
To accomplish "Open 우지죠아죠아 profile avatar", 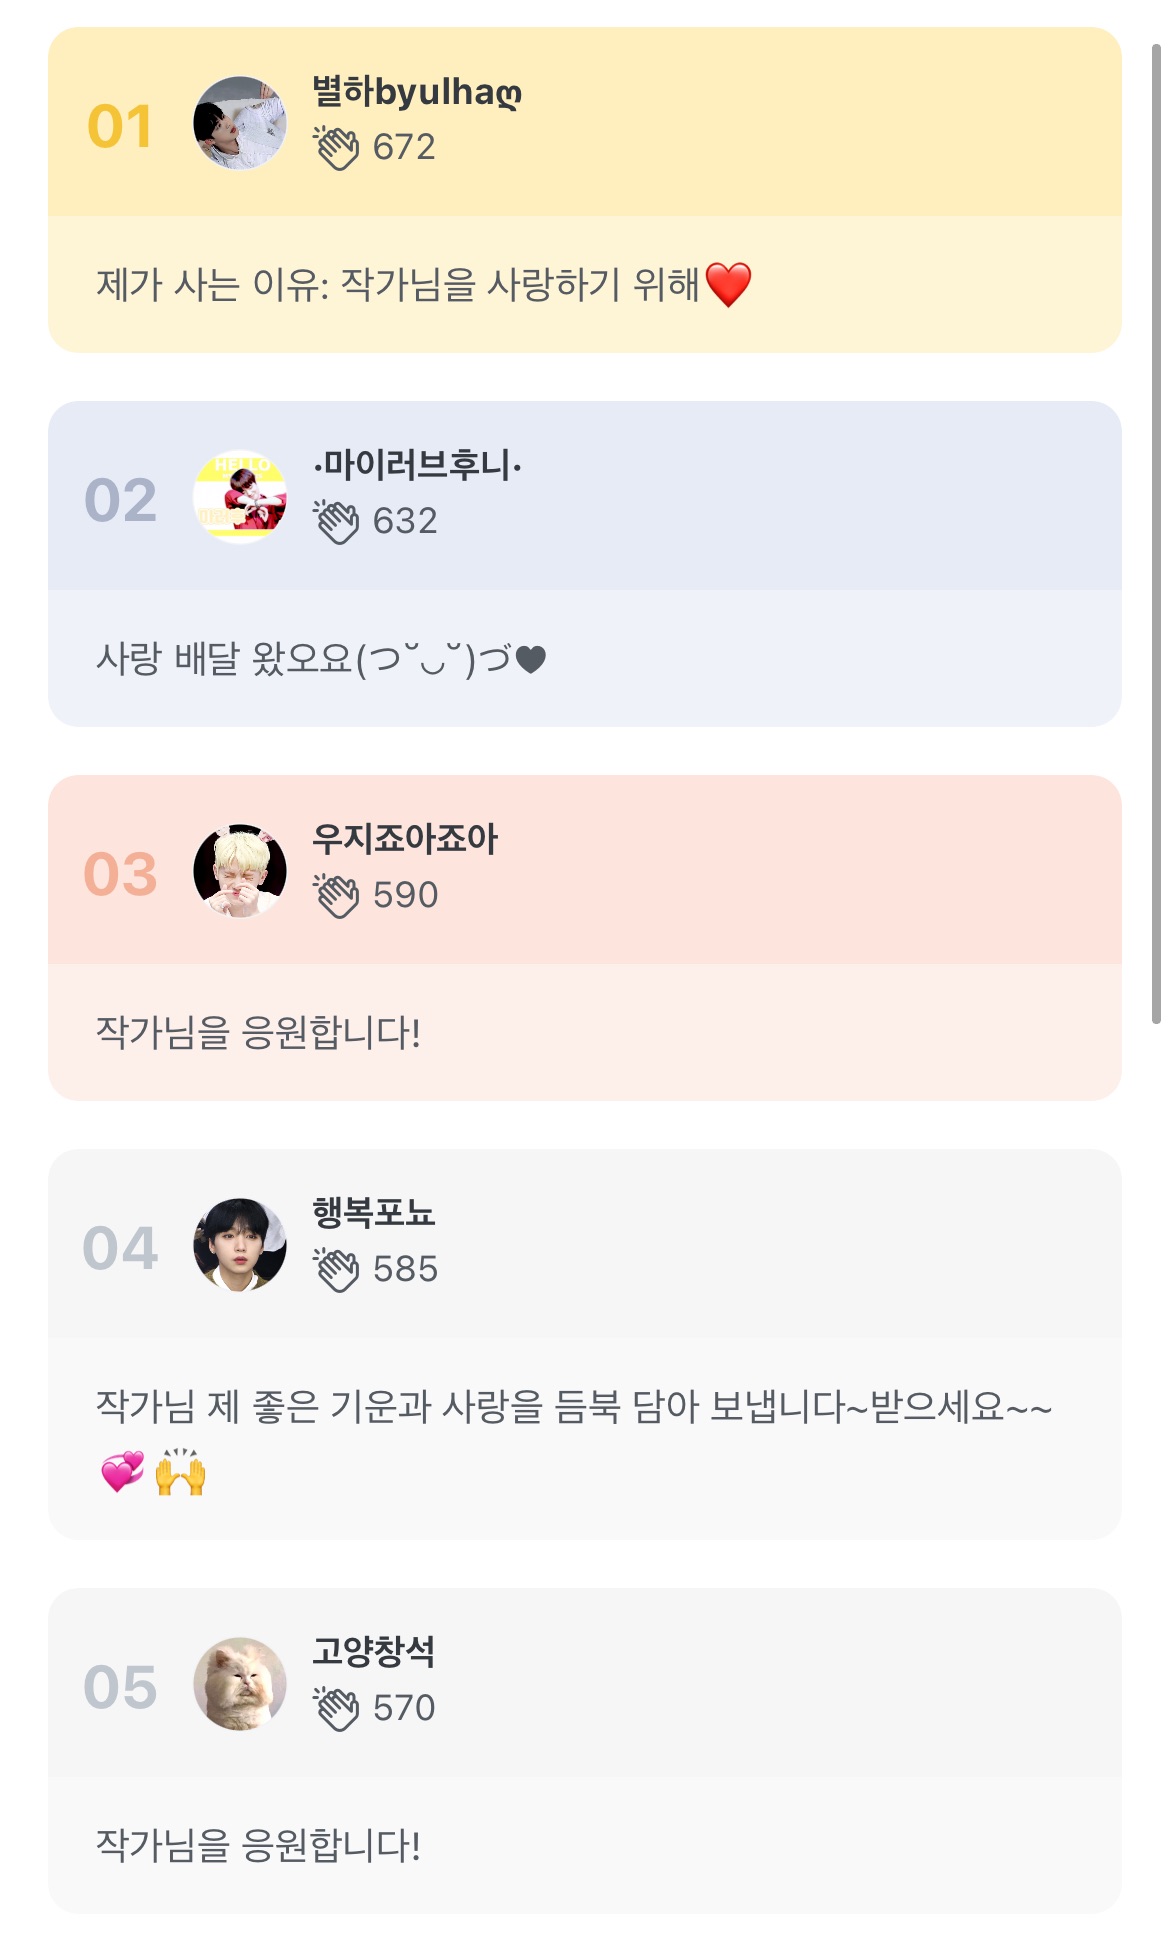I will coord(240,871).
